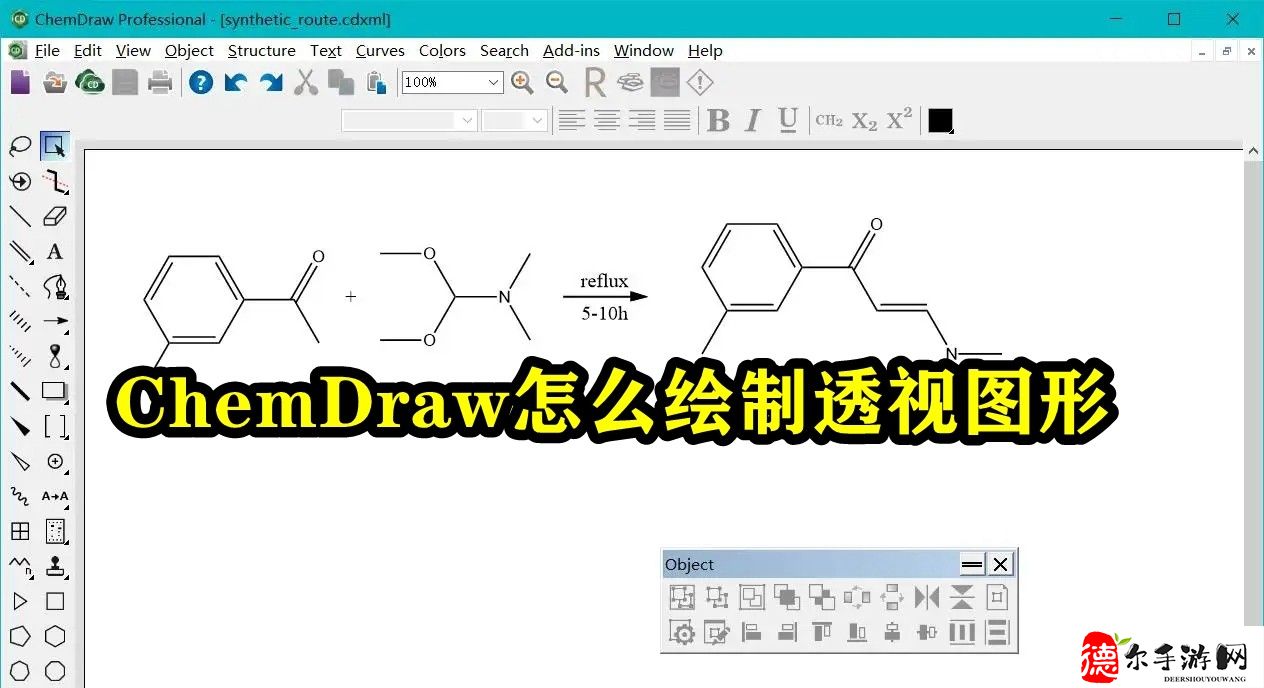Select the chemical symbols plus-circle tool

pyautogui.click(x=55, y=461)
